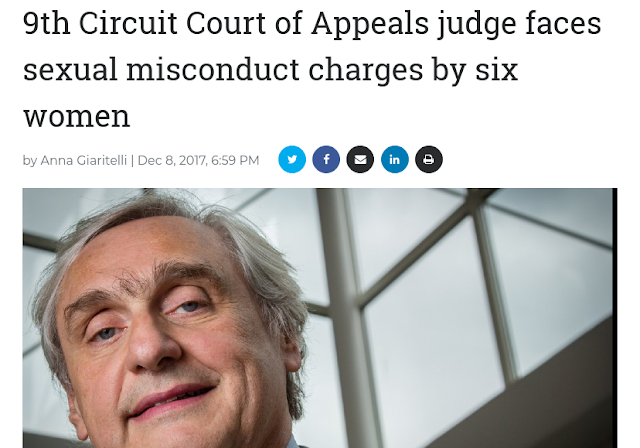The width and height of the screenshot is (640, 448).
Task: Open author Anna Giaritelli's profile link
Action: point(84,160)
